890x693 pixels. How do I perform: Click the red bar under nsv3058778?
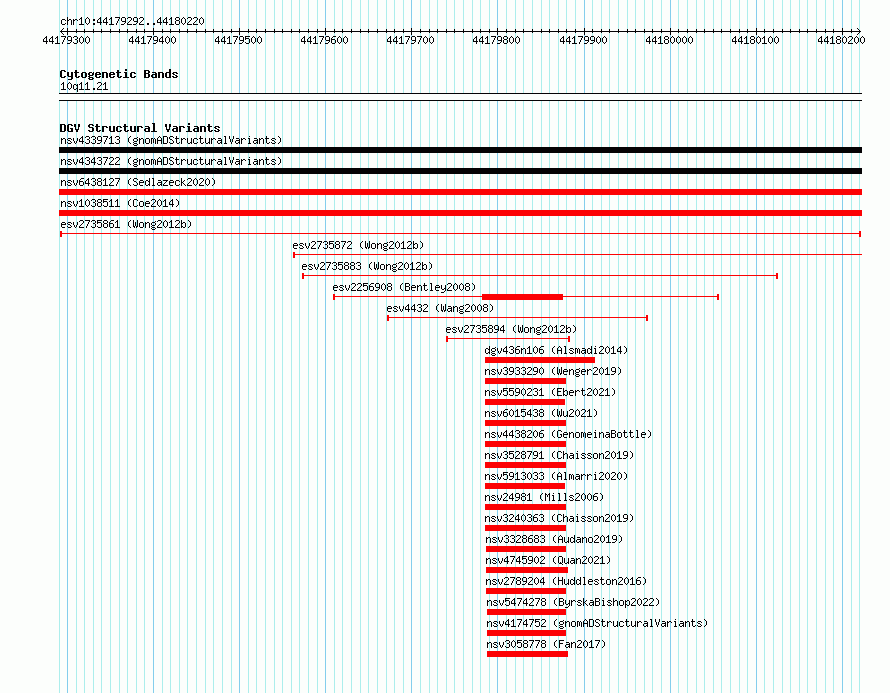pyautogui.click(x=527, y=654)
